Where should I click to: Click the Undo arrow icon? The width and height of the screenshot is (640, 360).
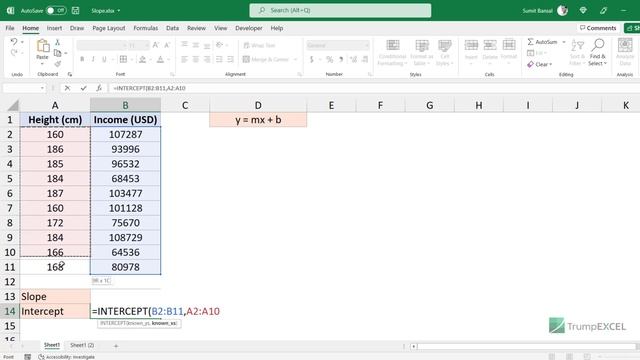tap(14, 42)
